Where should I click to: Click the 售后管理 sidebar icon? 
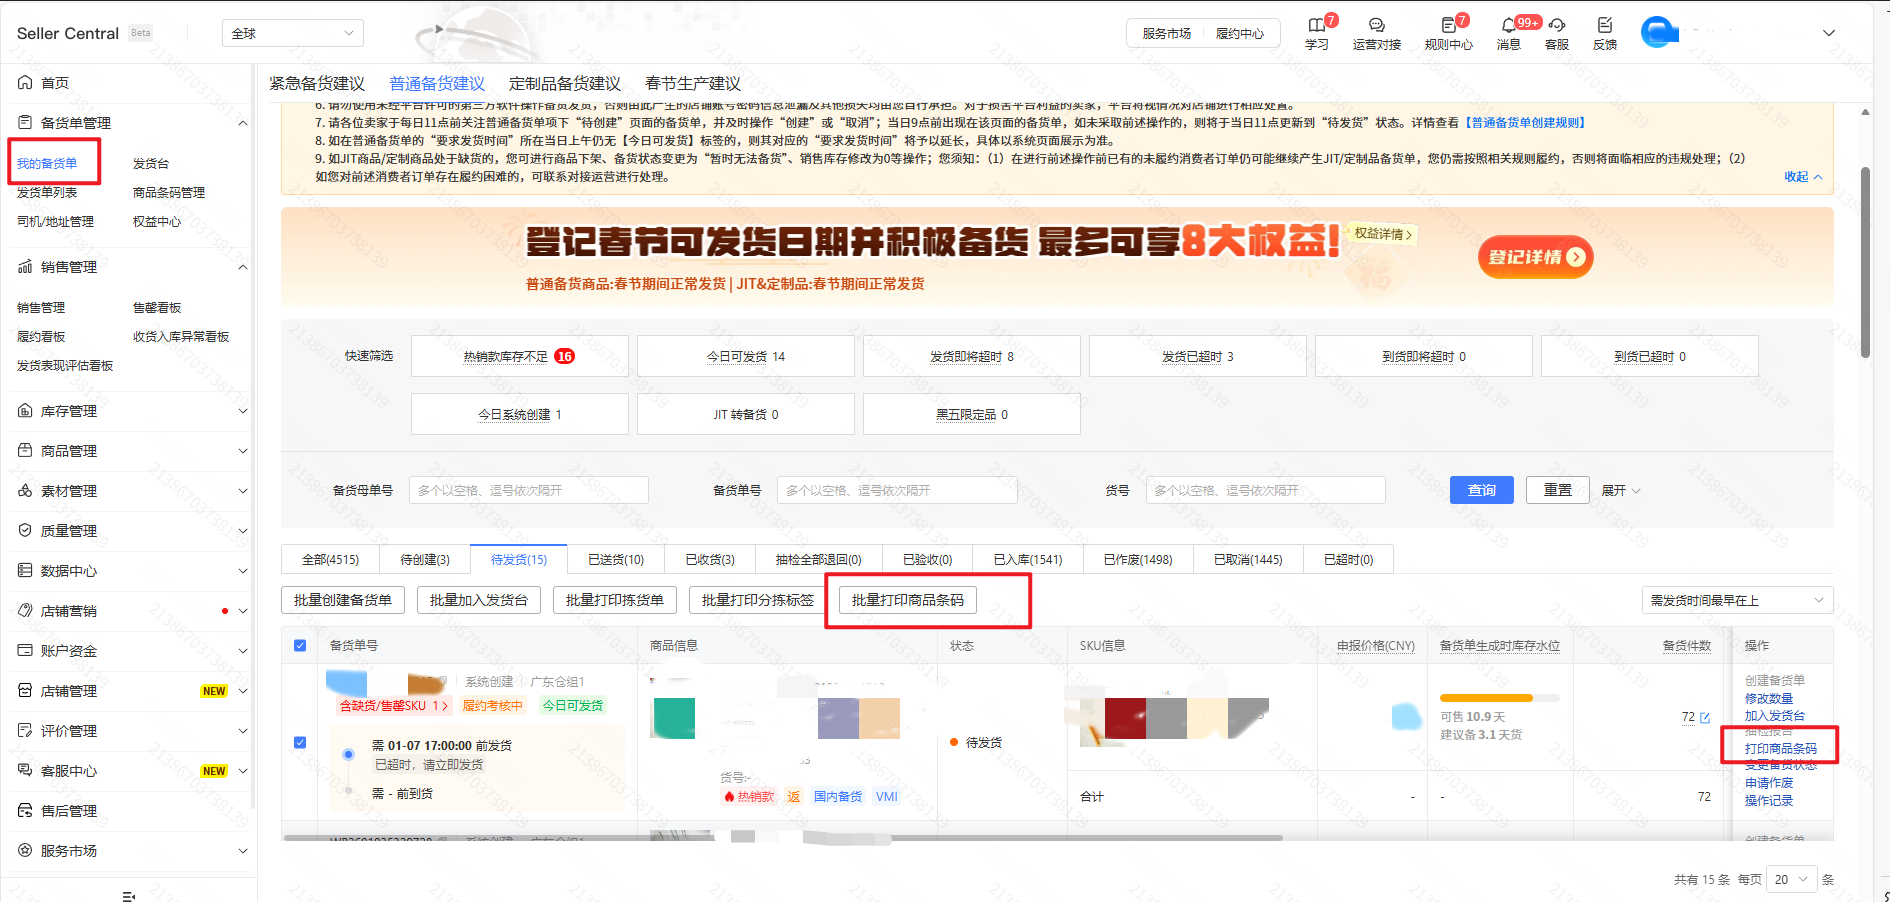(x=25, y=810)
